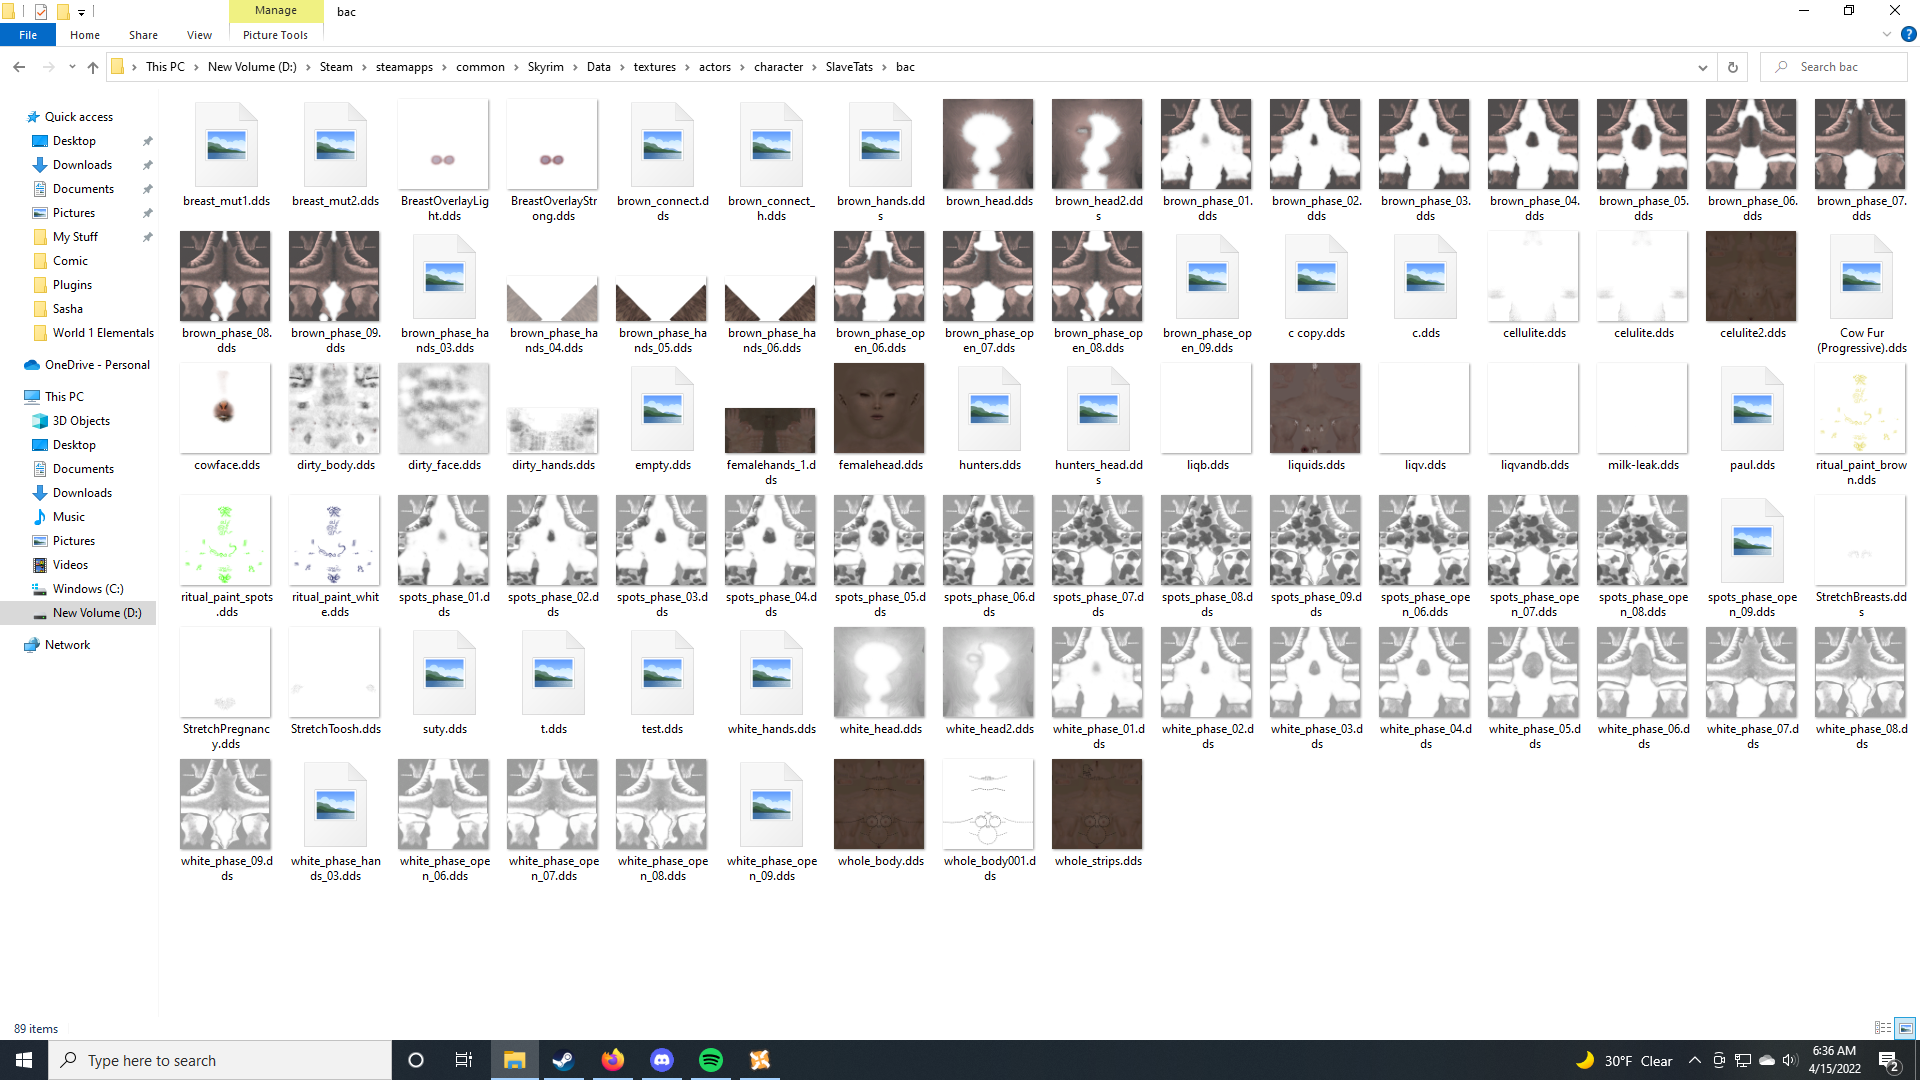Open 3D Objects under This PC
1920x1080 pixels.
click(x=81, y=421)
